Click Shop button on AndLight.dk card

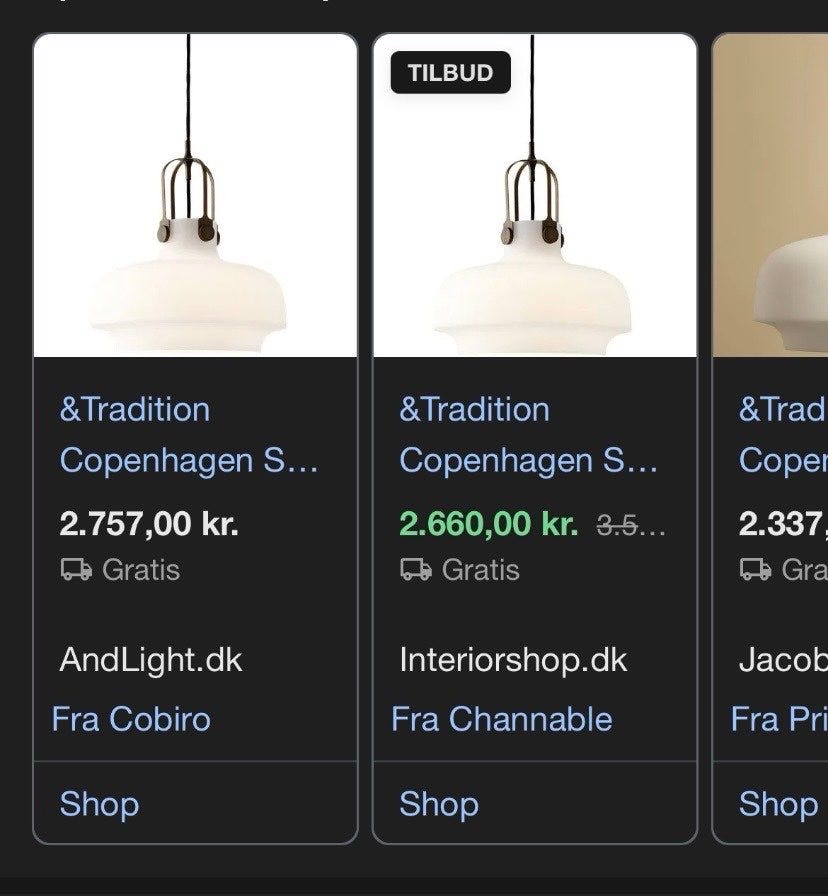pos(99,804)
